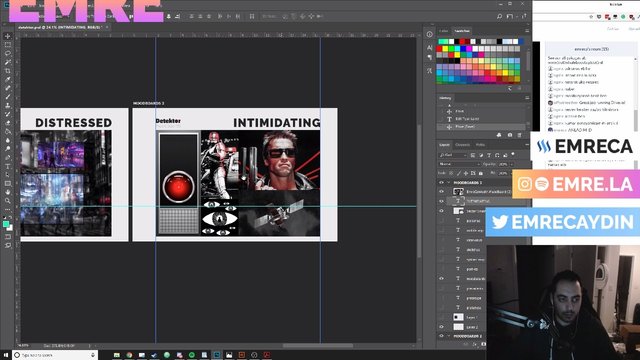Click the canvas horizontal scrollbar

[318, 346]
